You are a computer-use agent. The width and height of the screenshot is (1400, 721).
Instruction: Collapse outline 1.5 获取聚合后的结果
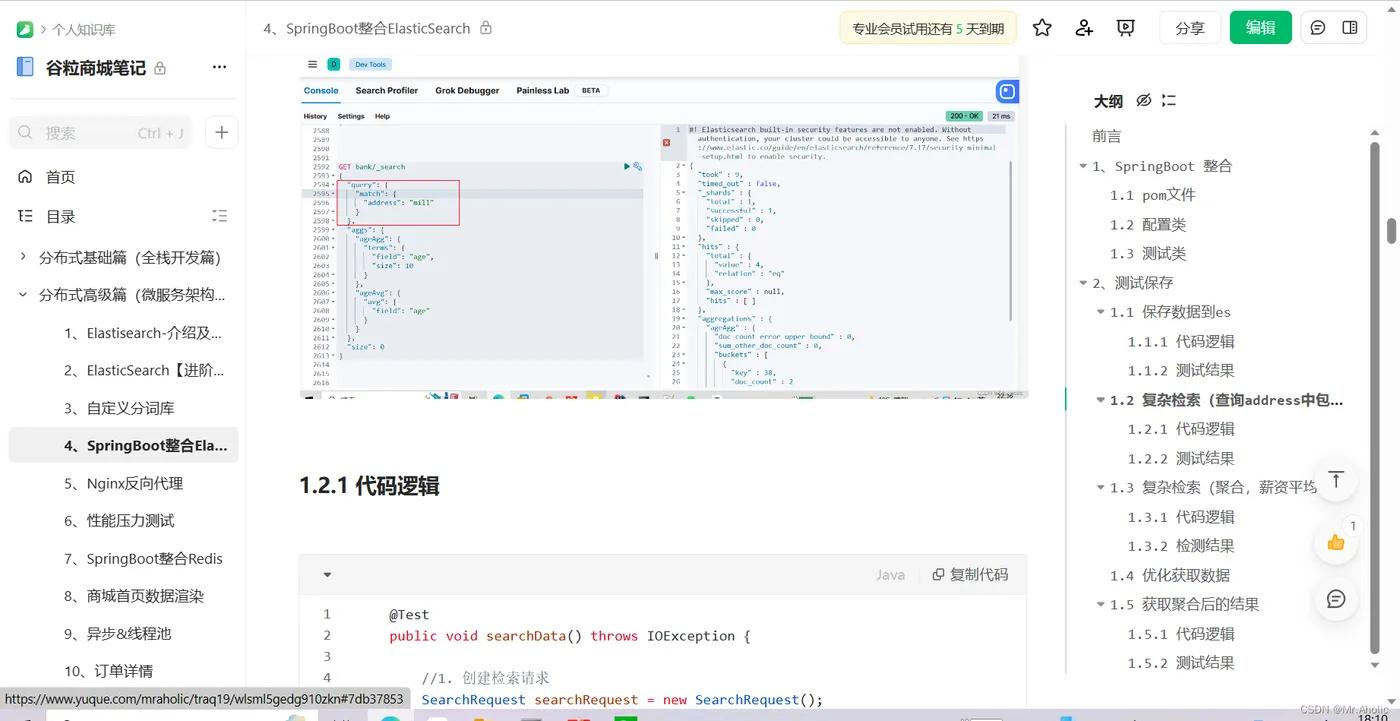1101,605
